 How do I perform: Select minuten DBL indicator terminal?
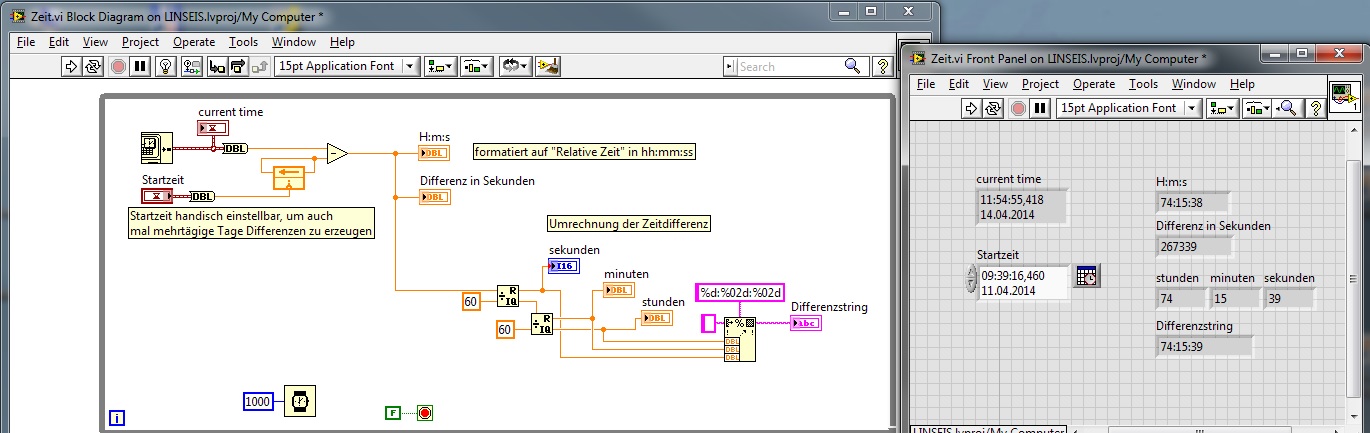619,290
